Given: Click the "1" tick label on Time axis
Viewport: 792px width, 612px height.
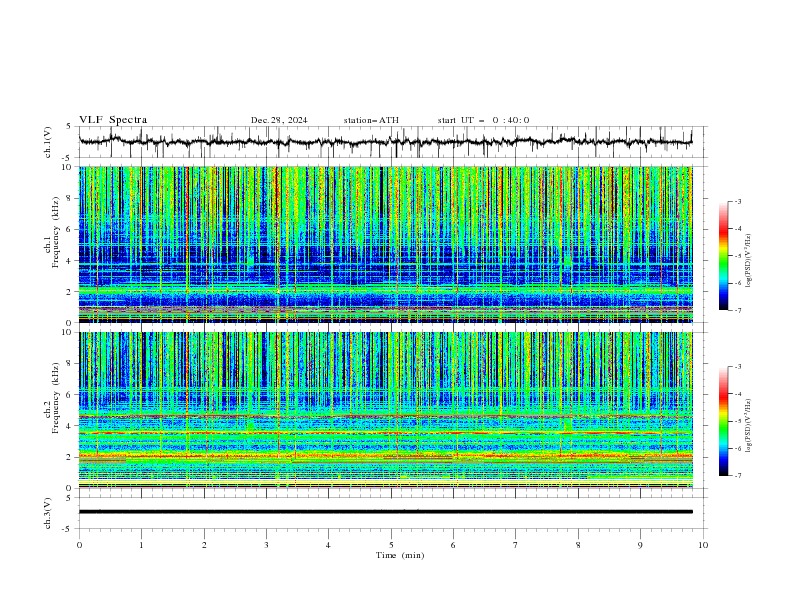Looking at the screenshot, I should coord(141,545).
